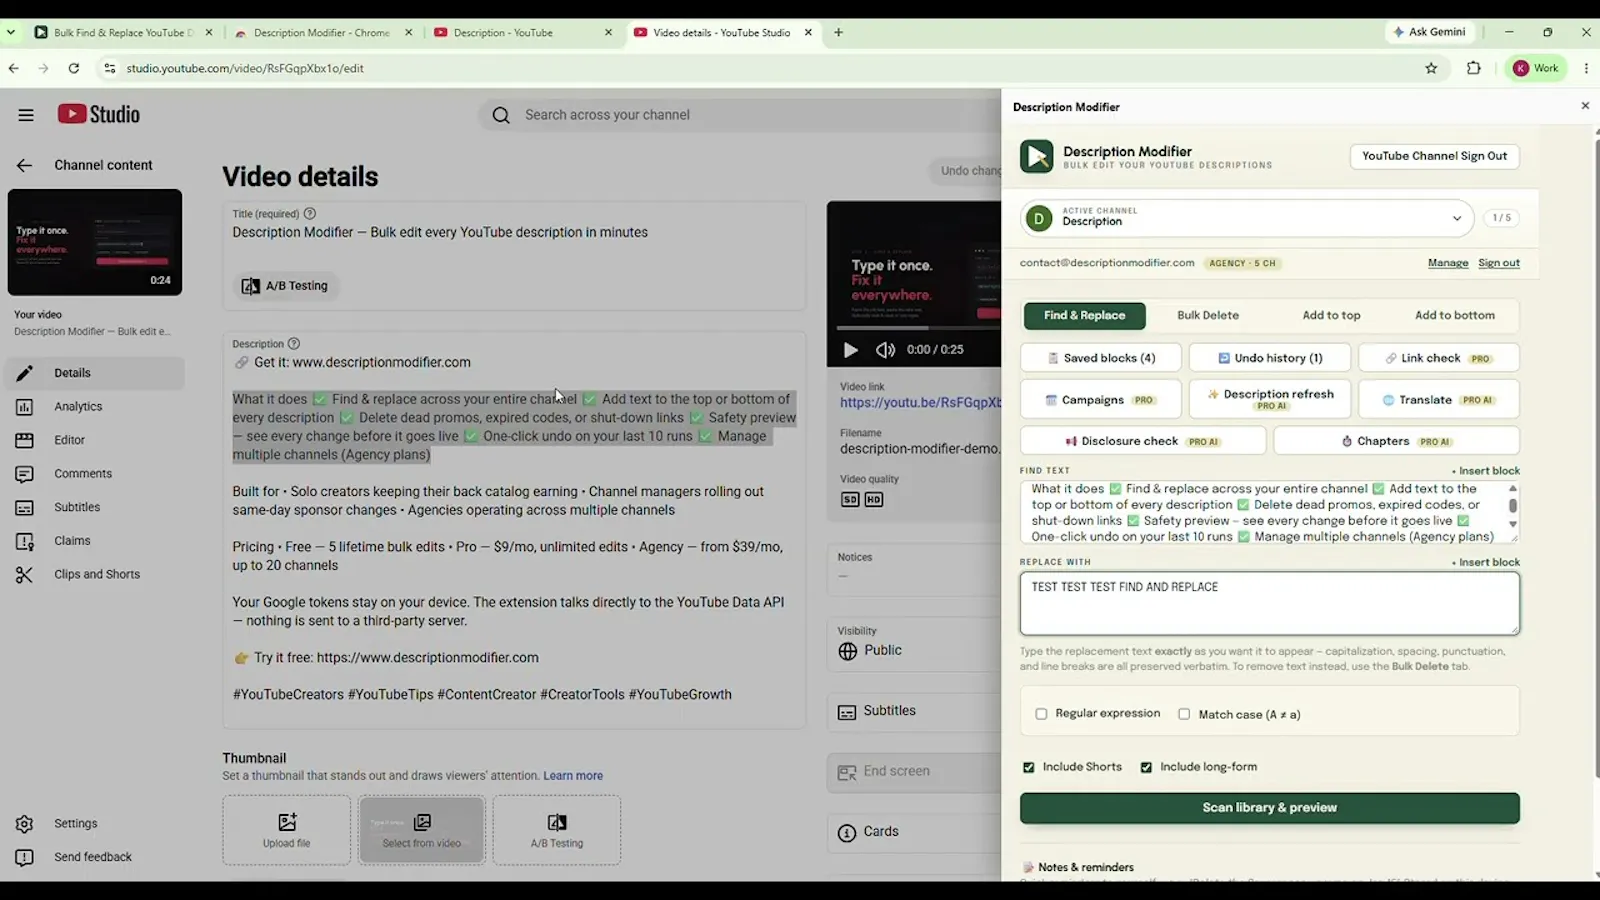
Task: Click the Public visibility globe icon
Action: tap(848, 651)
